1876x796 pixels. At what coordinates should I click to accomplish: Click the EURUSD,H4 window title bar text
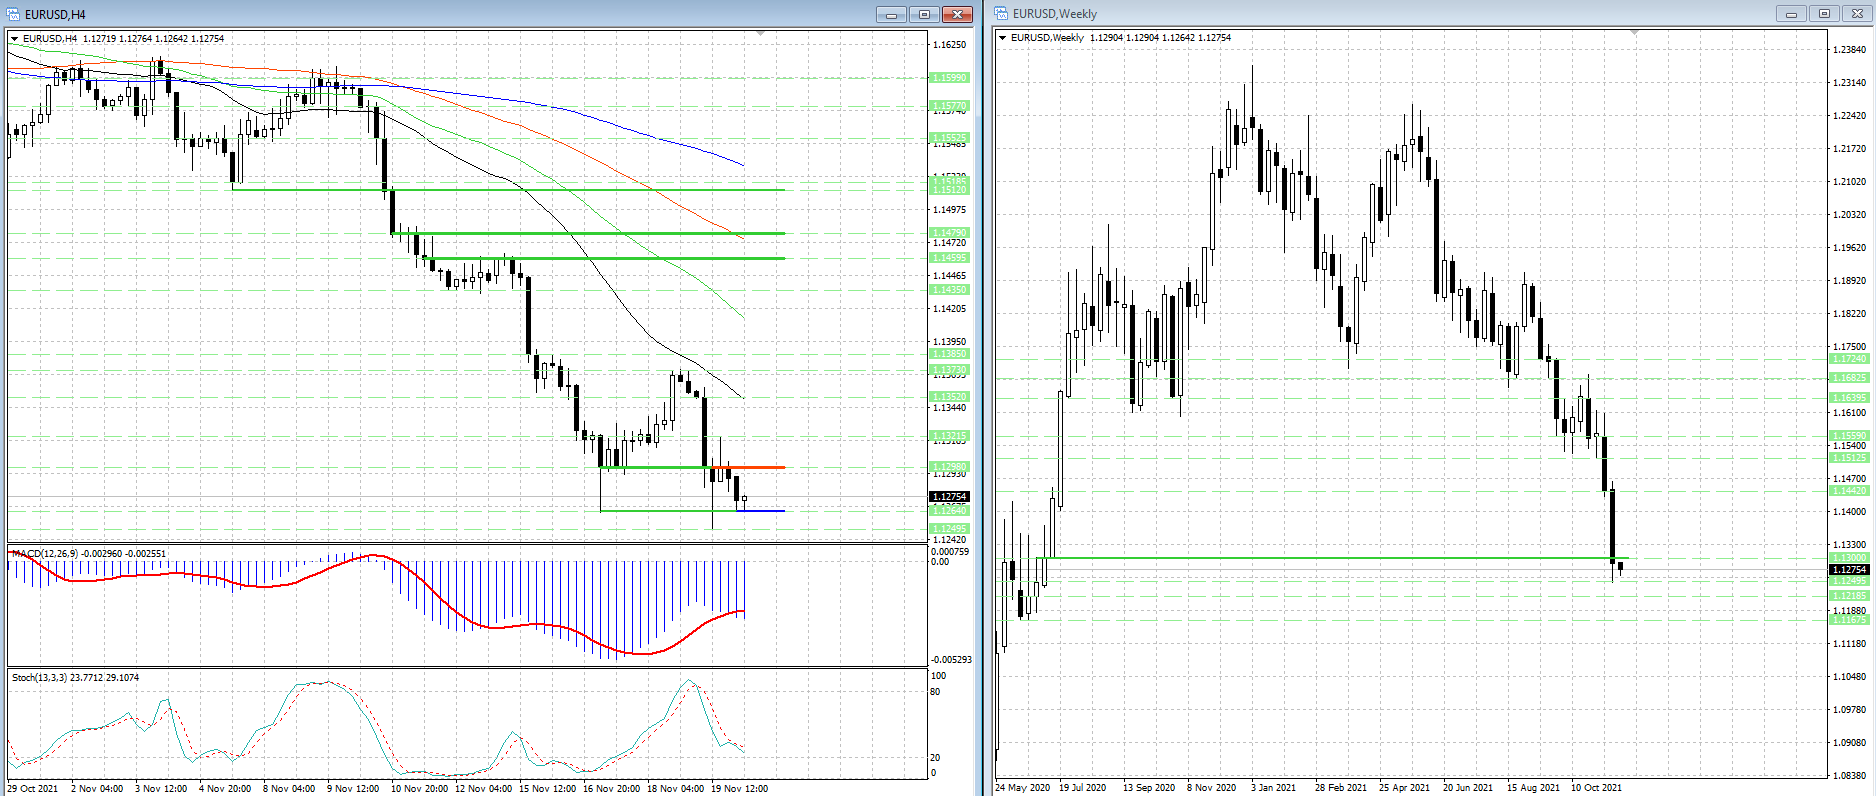point(55,14)
